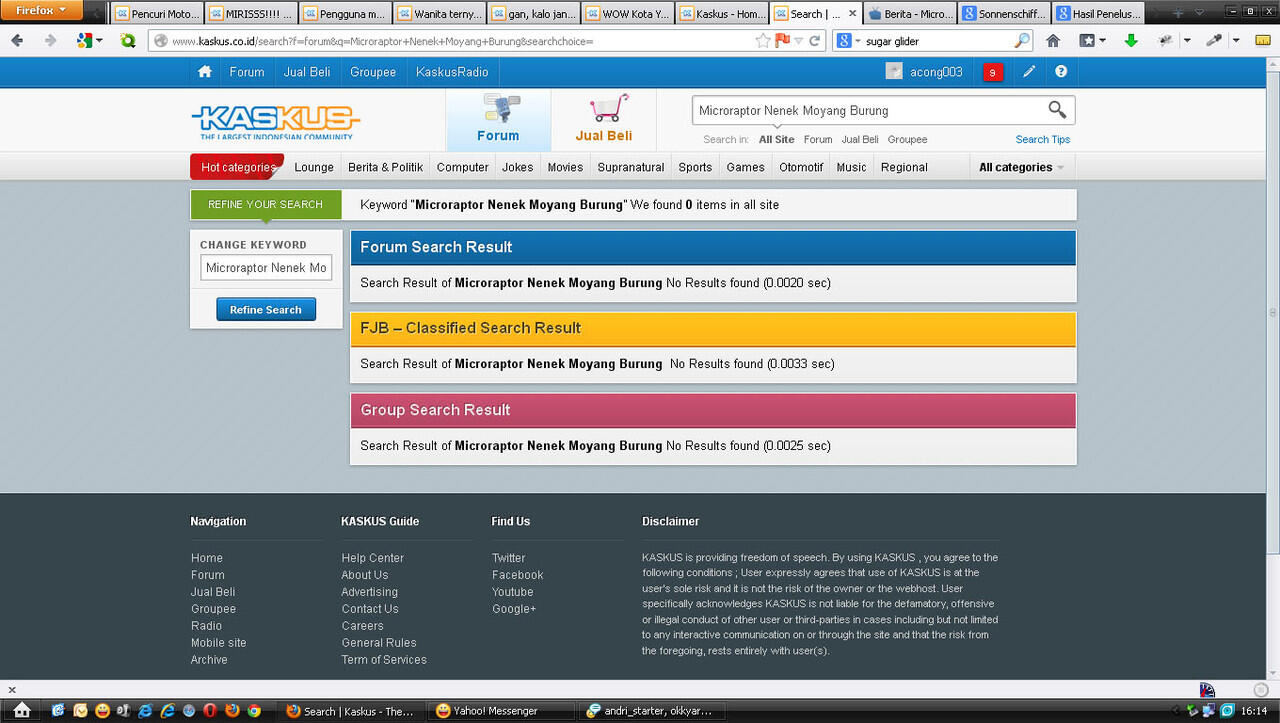1280x723 pixels.
Task: Open the Search Tips link
Action: [x=1043, y=140]
